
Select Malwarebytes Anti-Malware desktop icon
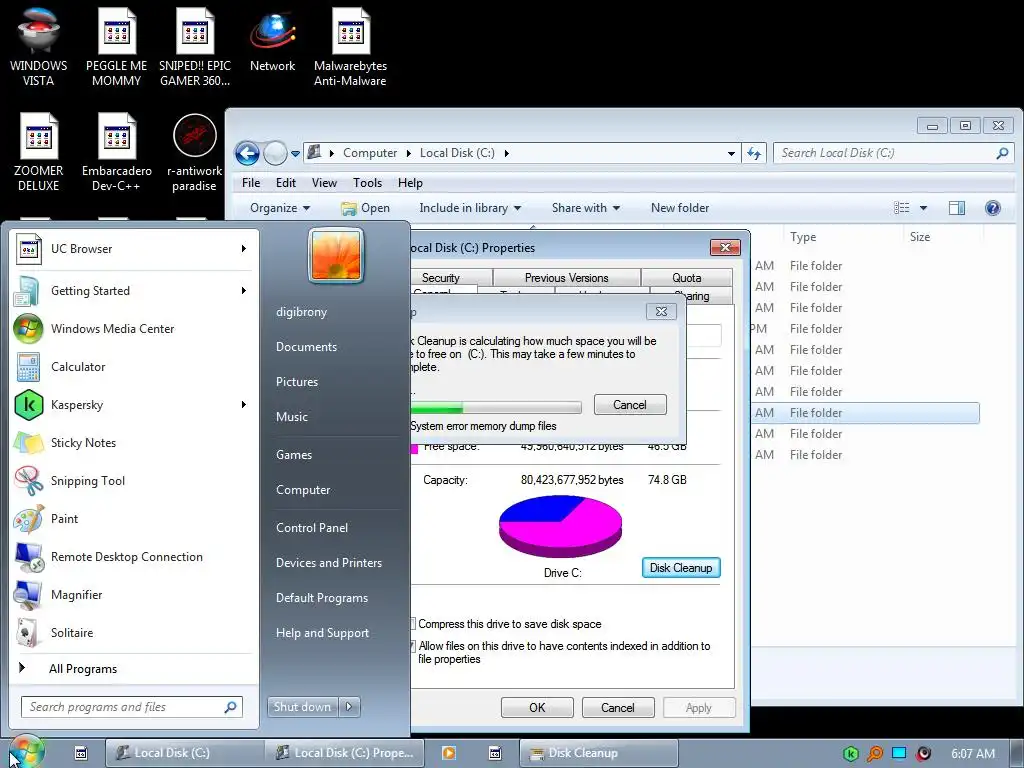(x=350, y=47)
